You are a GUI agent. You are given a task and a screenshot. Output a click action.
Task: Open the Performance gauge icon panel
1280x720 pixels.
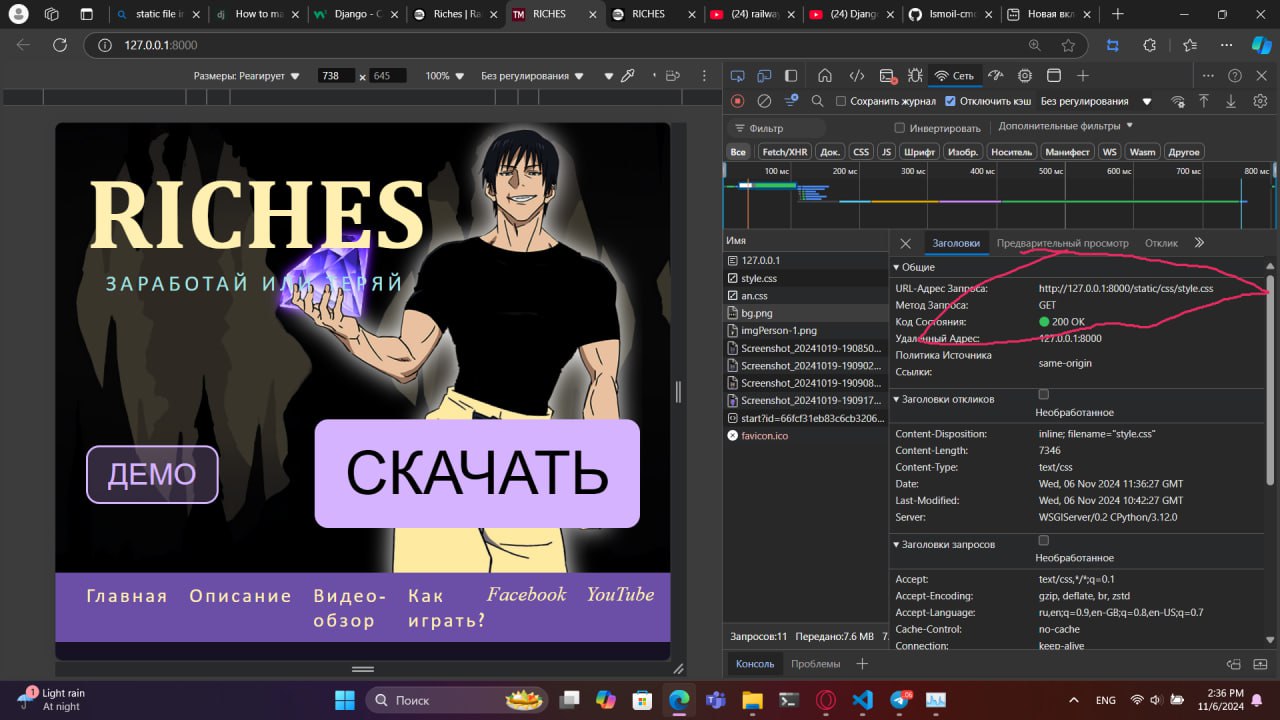[x=995, y=76]
